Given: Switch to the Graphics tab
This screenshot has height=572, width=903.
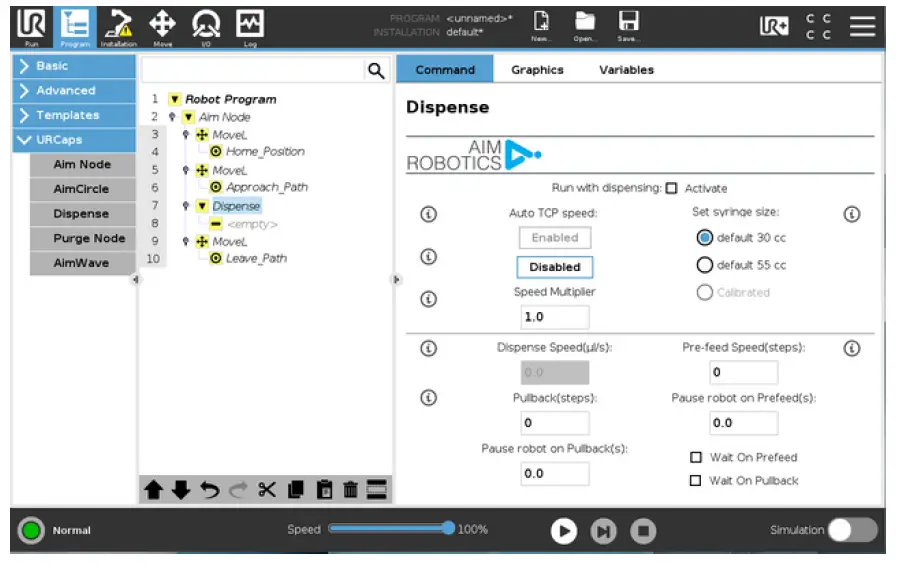Looking at the screenshot, I should 537,70.
